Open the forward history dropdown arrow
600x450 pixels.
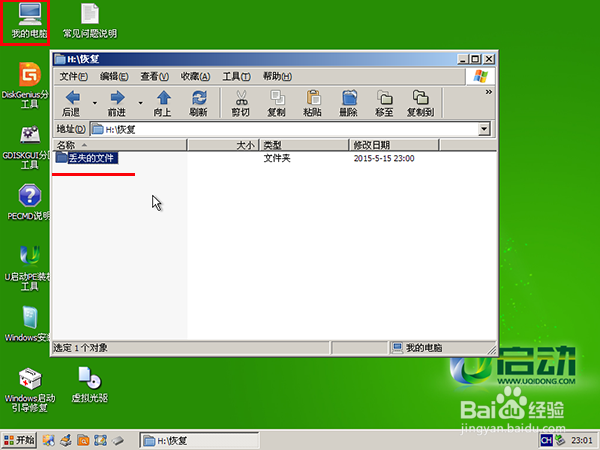[140, 103]
